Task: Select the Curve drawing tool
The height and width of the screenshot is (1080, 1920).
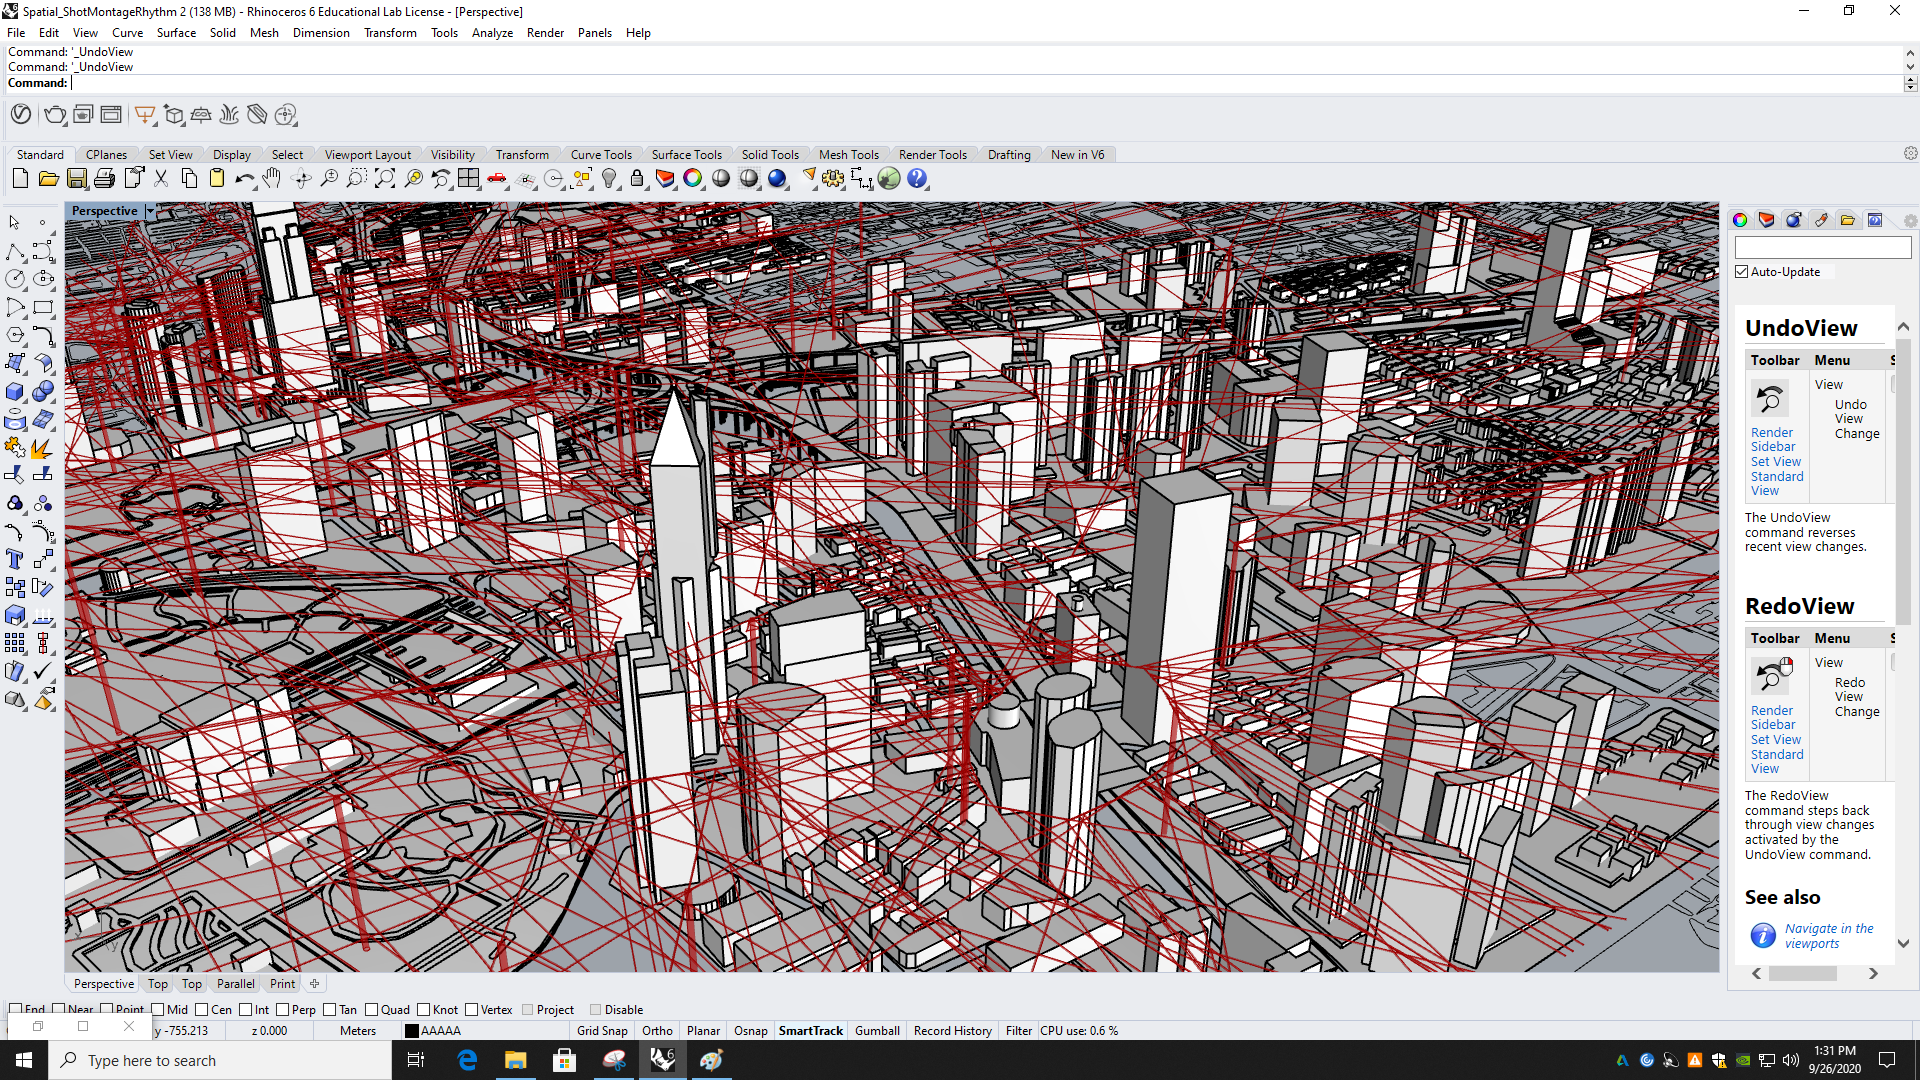Action: click(44, 335)
